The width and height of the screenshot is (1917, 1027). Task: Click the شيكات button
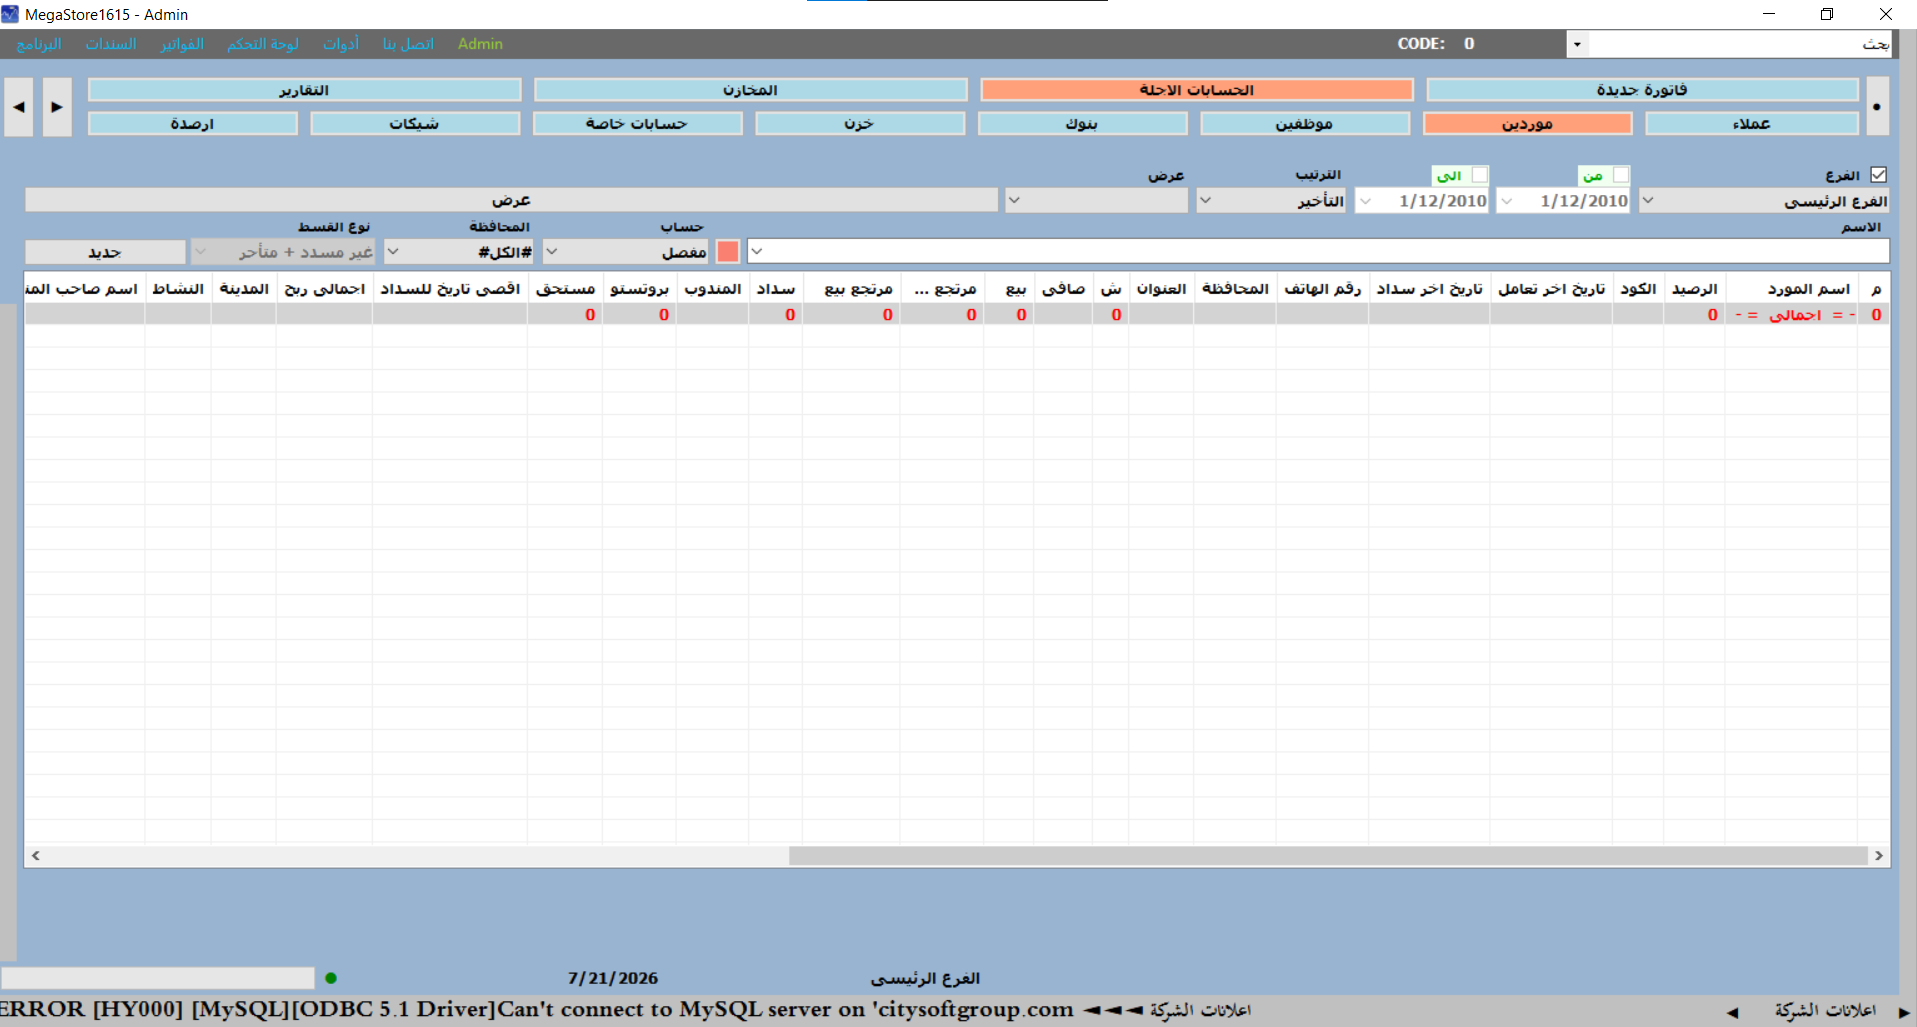(415, 124)
